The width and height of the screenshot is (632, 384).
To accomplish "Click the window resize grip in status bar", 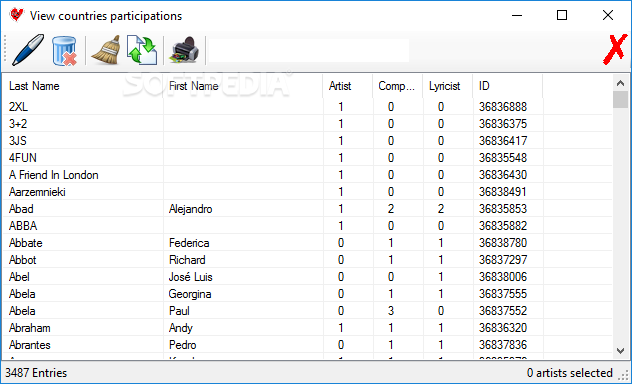I will (x=624, y=375).
